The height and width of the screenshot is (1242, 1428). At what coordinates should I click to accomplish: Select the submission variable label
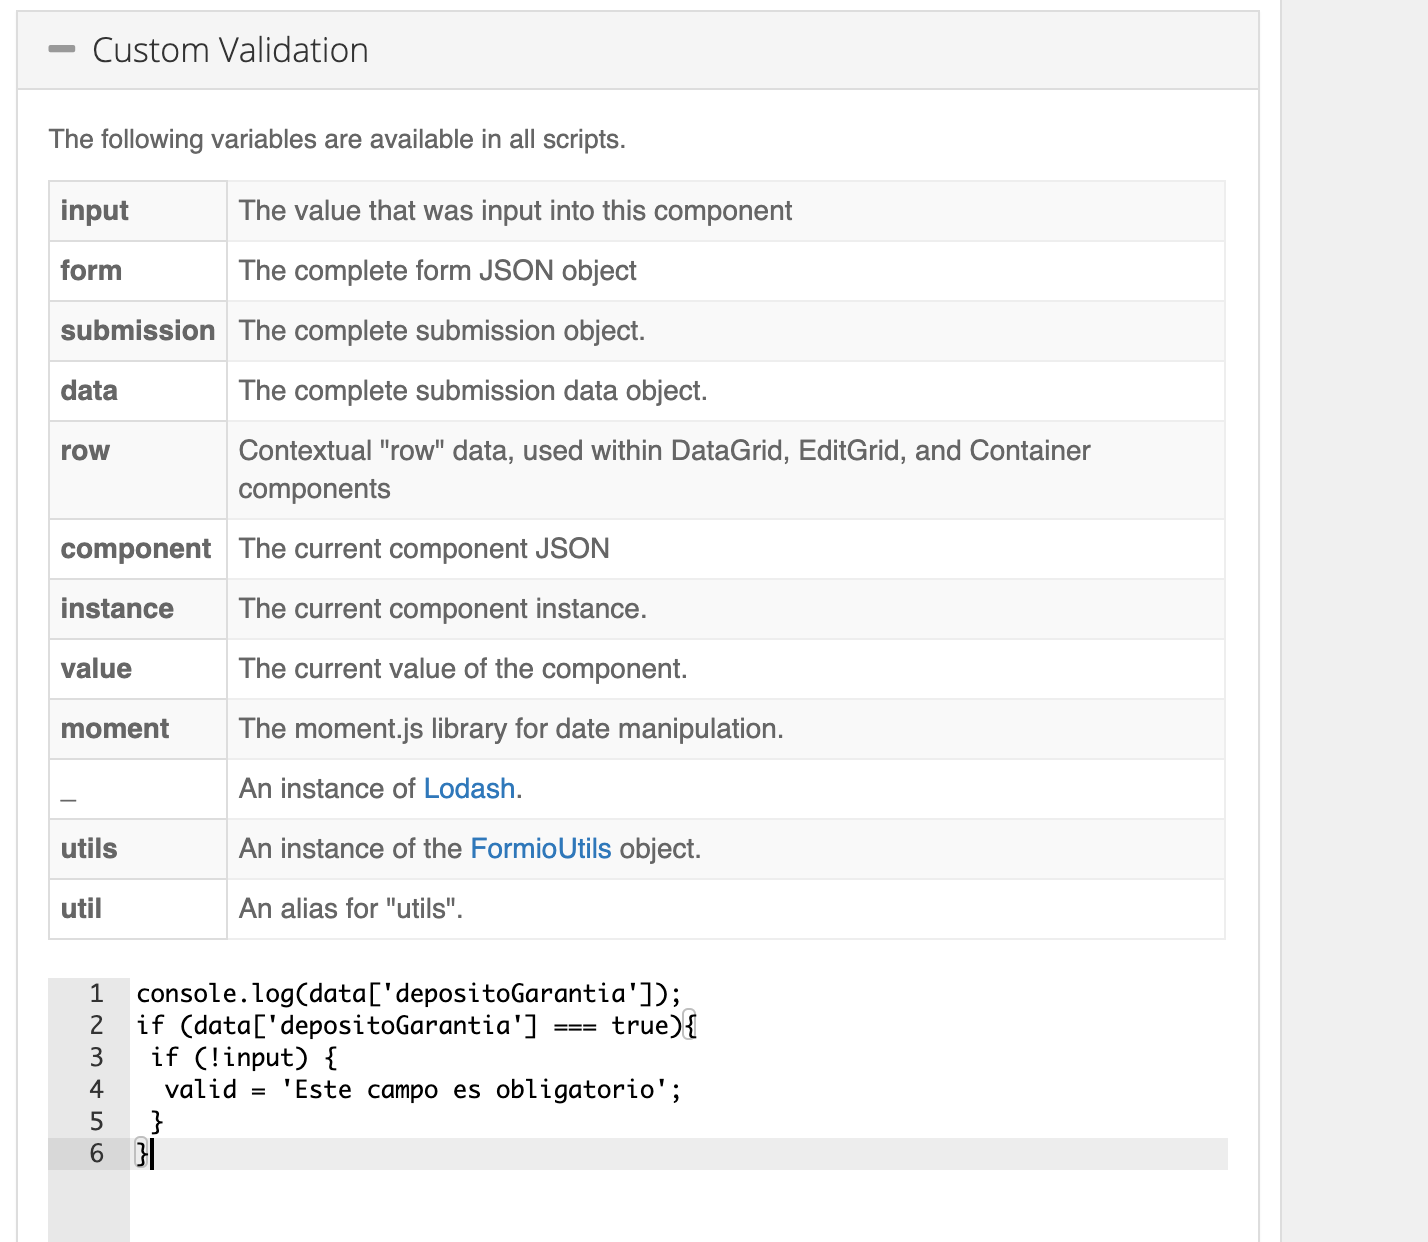(x=137, y=330)
